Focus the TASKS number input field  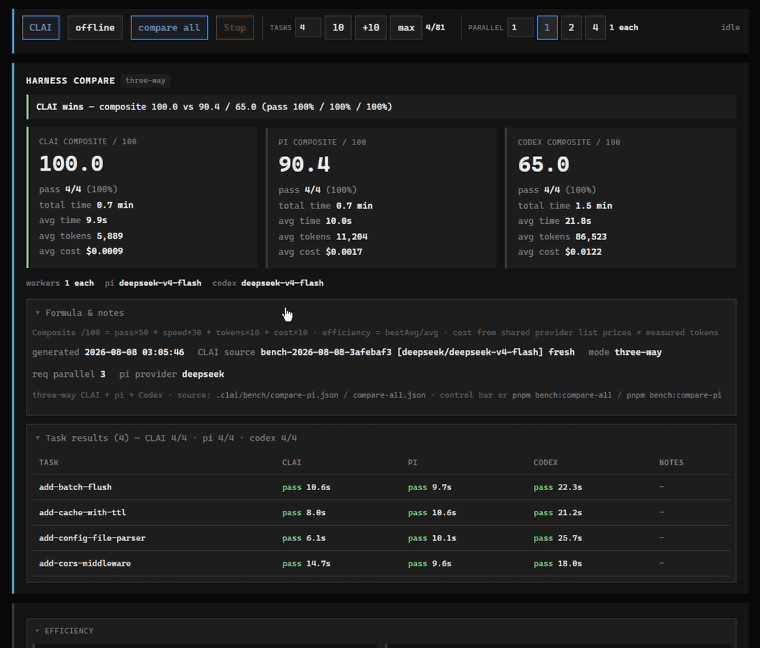(x=308, y=28)
